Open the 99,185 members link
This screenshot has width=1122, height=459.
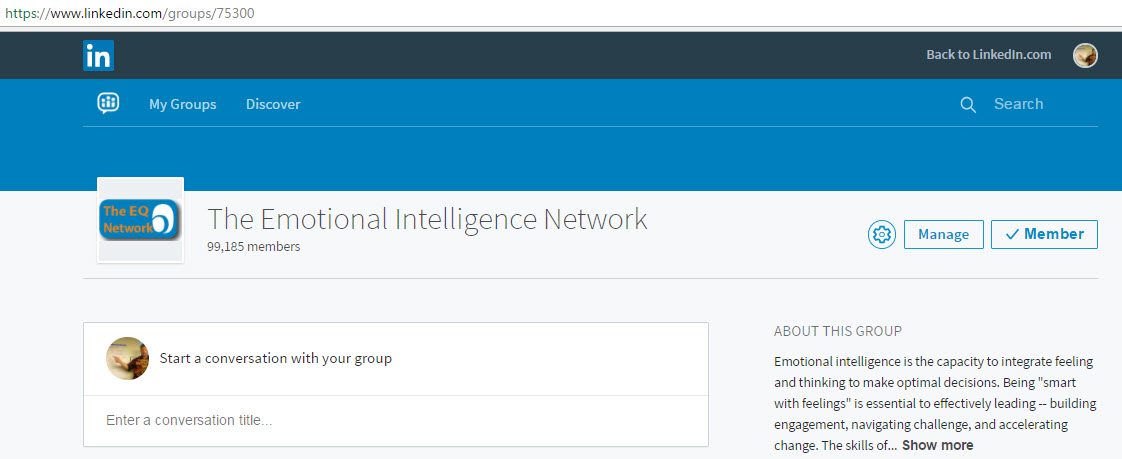click(x=253, y=246)
